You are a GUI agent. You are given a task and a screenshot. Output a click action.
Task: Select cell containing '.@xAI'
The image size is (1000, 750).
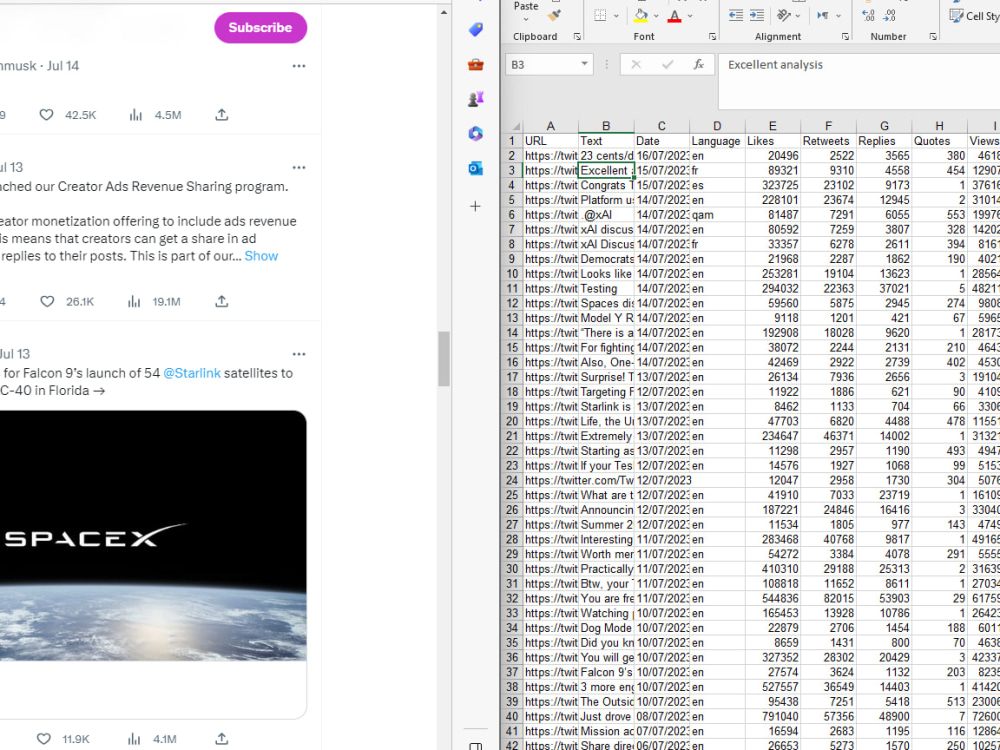(x=606, y=215)
